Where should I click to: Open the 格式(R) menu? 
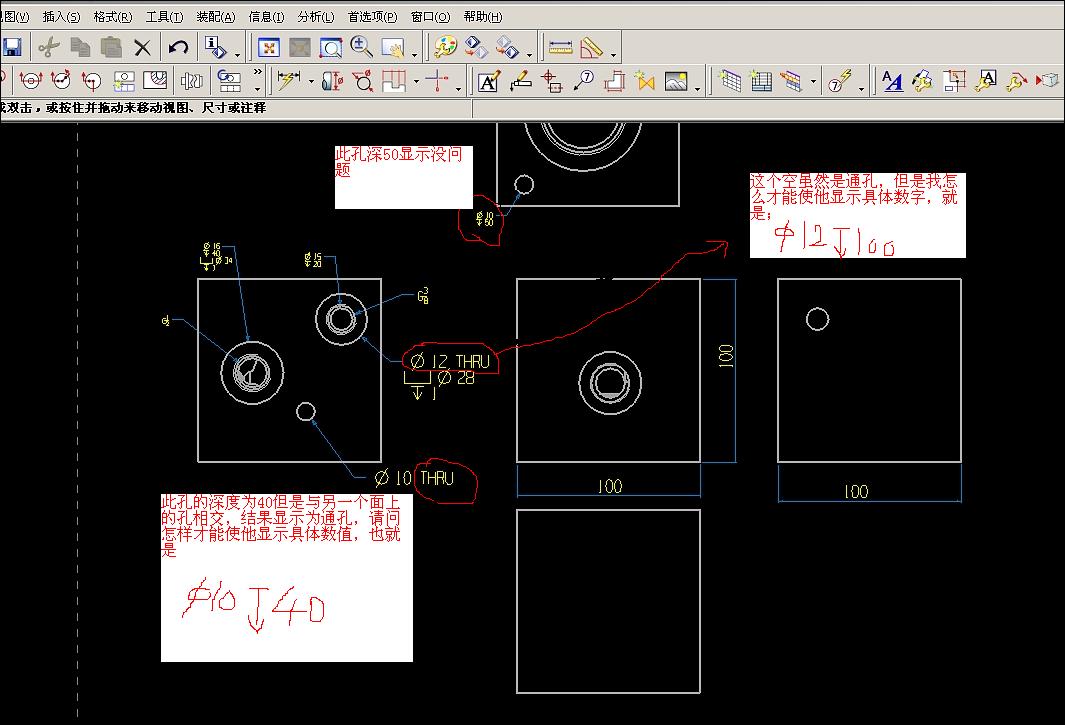pos(113,16)
